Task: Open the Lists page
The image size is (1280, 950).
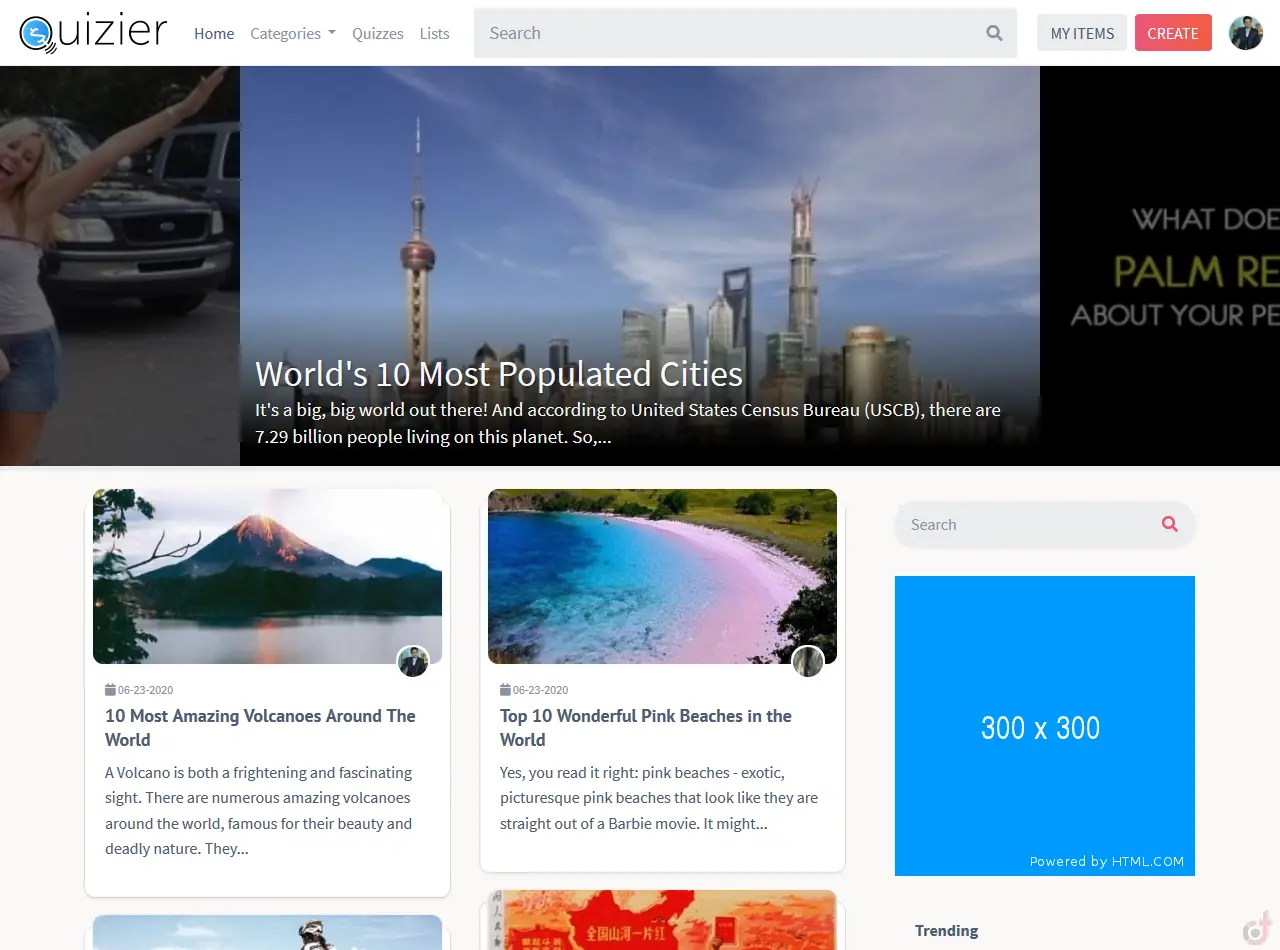Action: [x=434, y=33]
